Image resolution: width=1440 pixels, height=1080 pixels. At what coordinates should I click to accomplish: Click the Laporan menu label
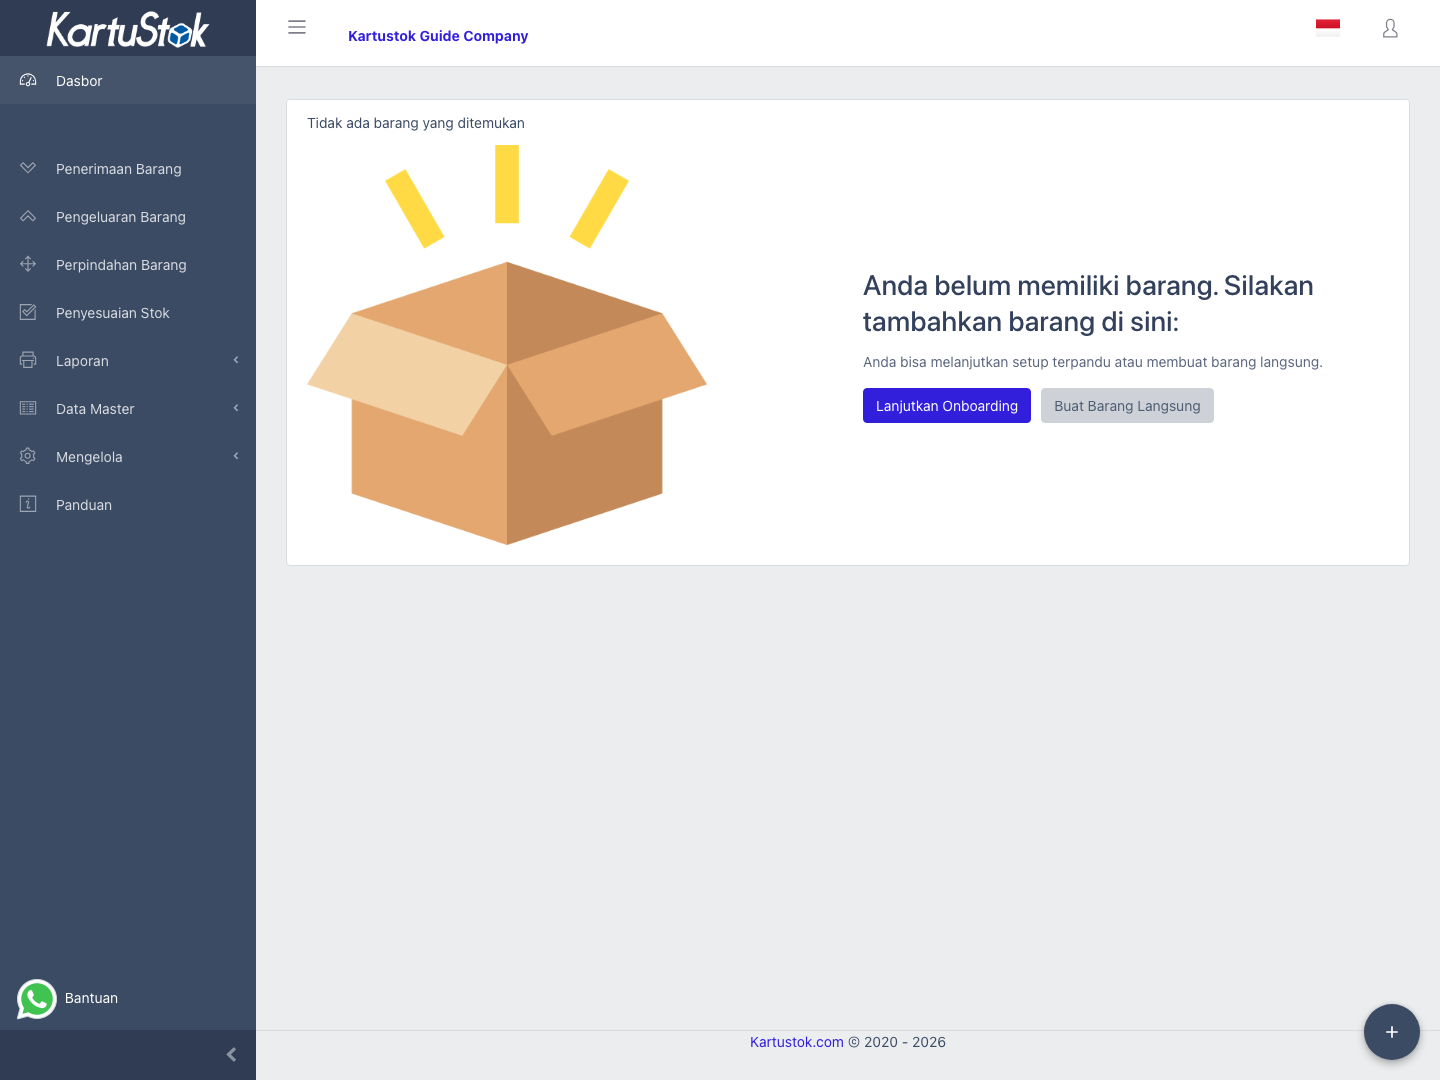(82, 361)
